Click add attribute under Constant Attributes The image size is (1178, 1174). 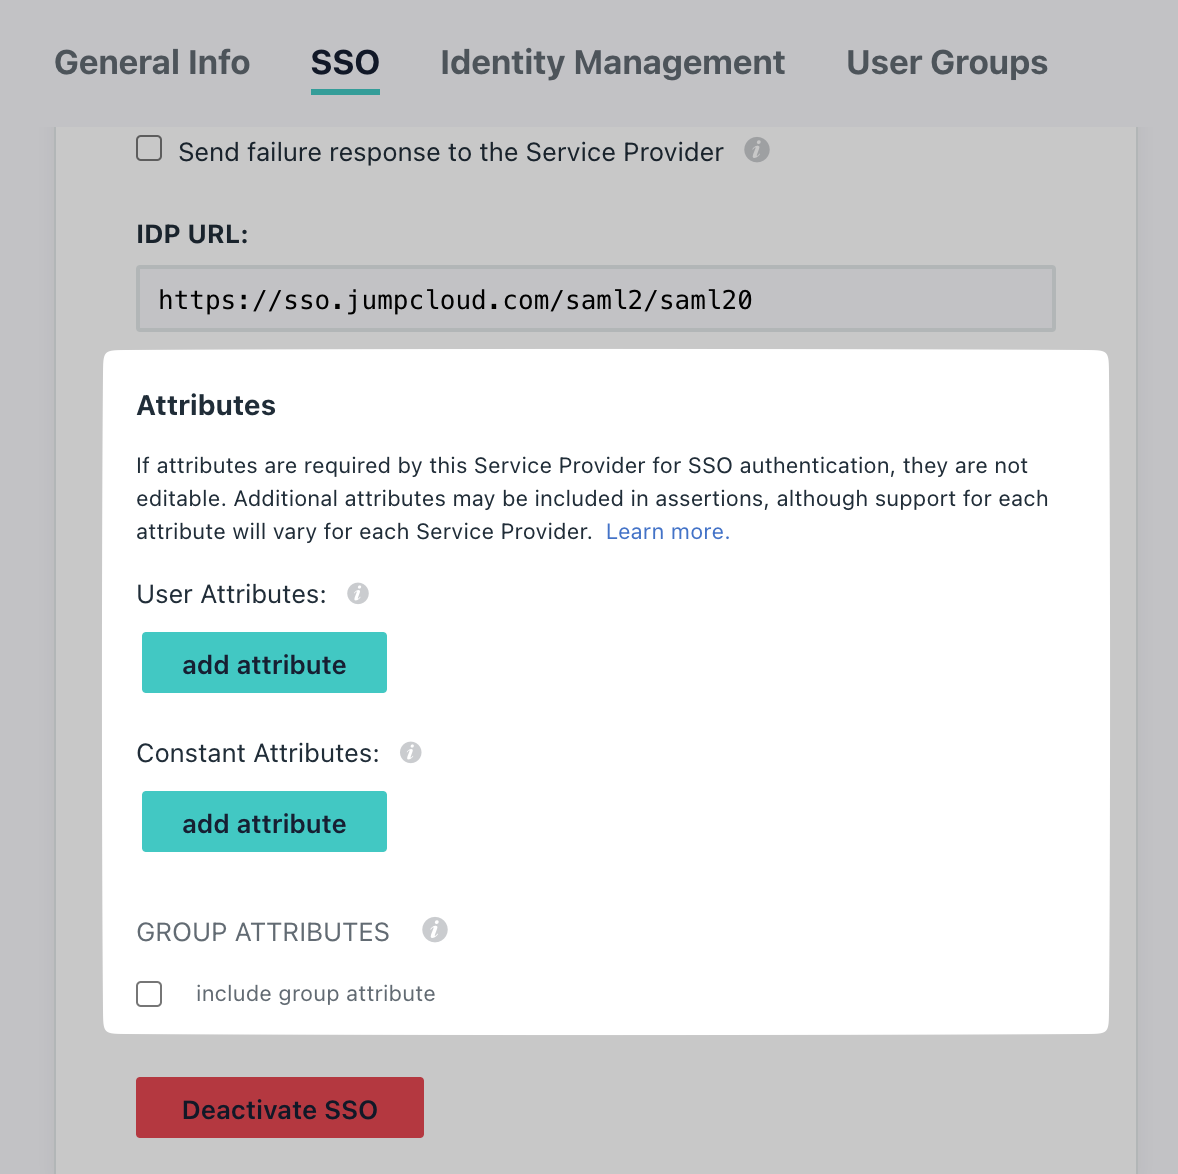(264, 821)
